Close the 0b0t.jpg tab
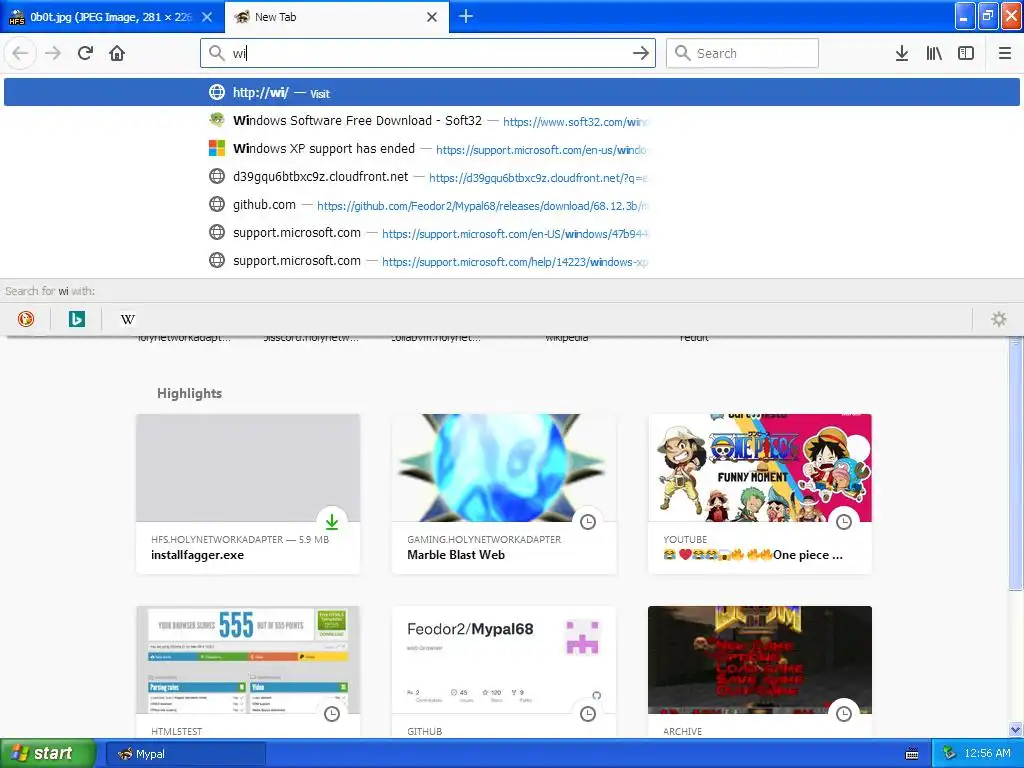The width and height of the screenshot is (1024, 768). 207,17
